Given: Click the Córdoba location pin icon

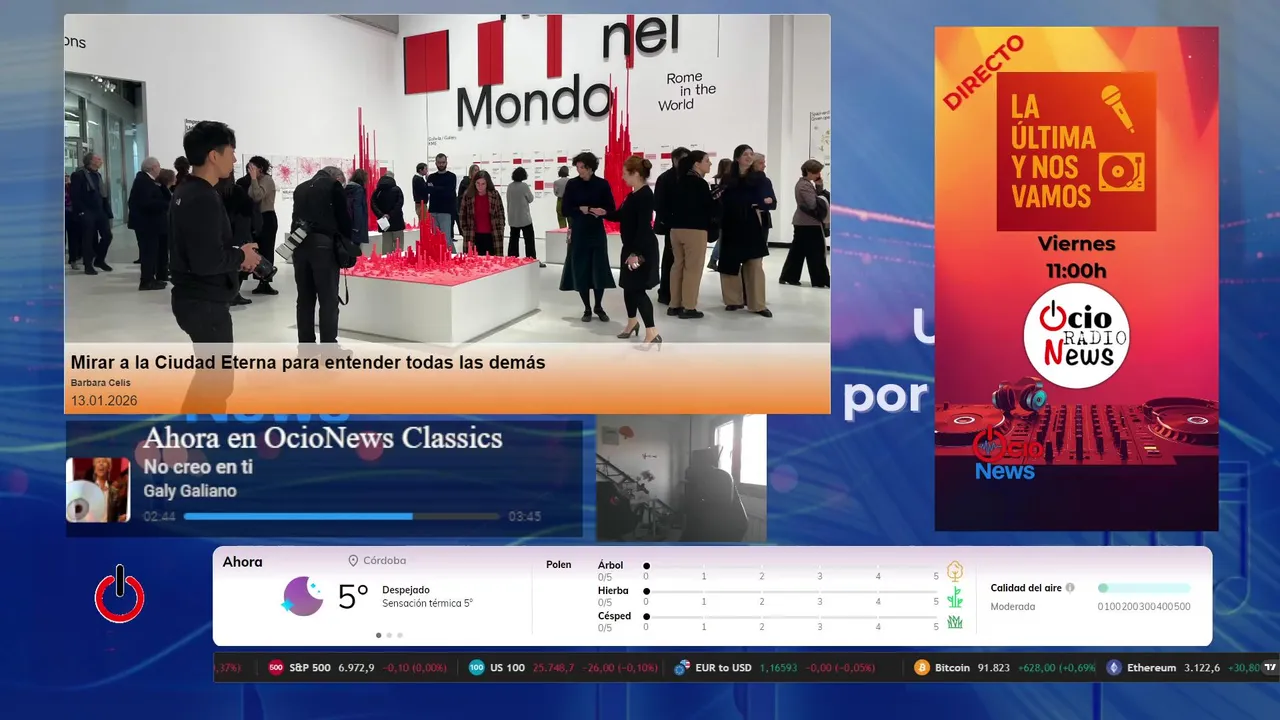Looking at the screenshot, I should [x=353, y=561].
